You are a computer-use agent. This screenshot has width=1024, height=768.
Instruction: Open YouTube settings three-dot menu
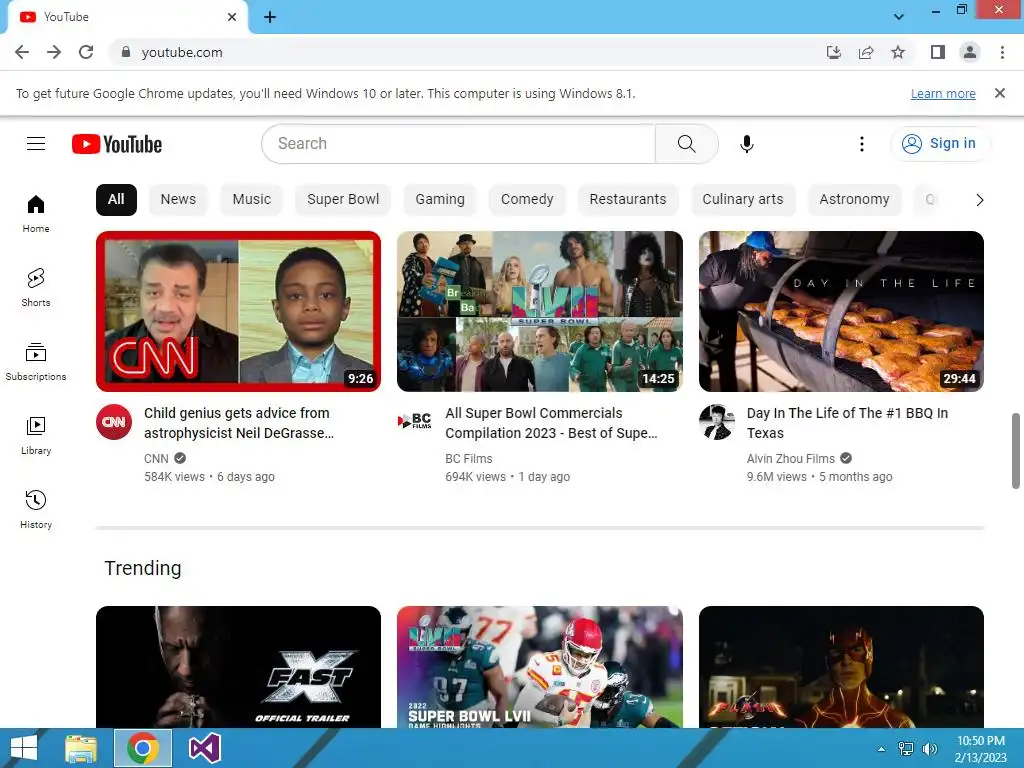click(x=861, y=144)
